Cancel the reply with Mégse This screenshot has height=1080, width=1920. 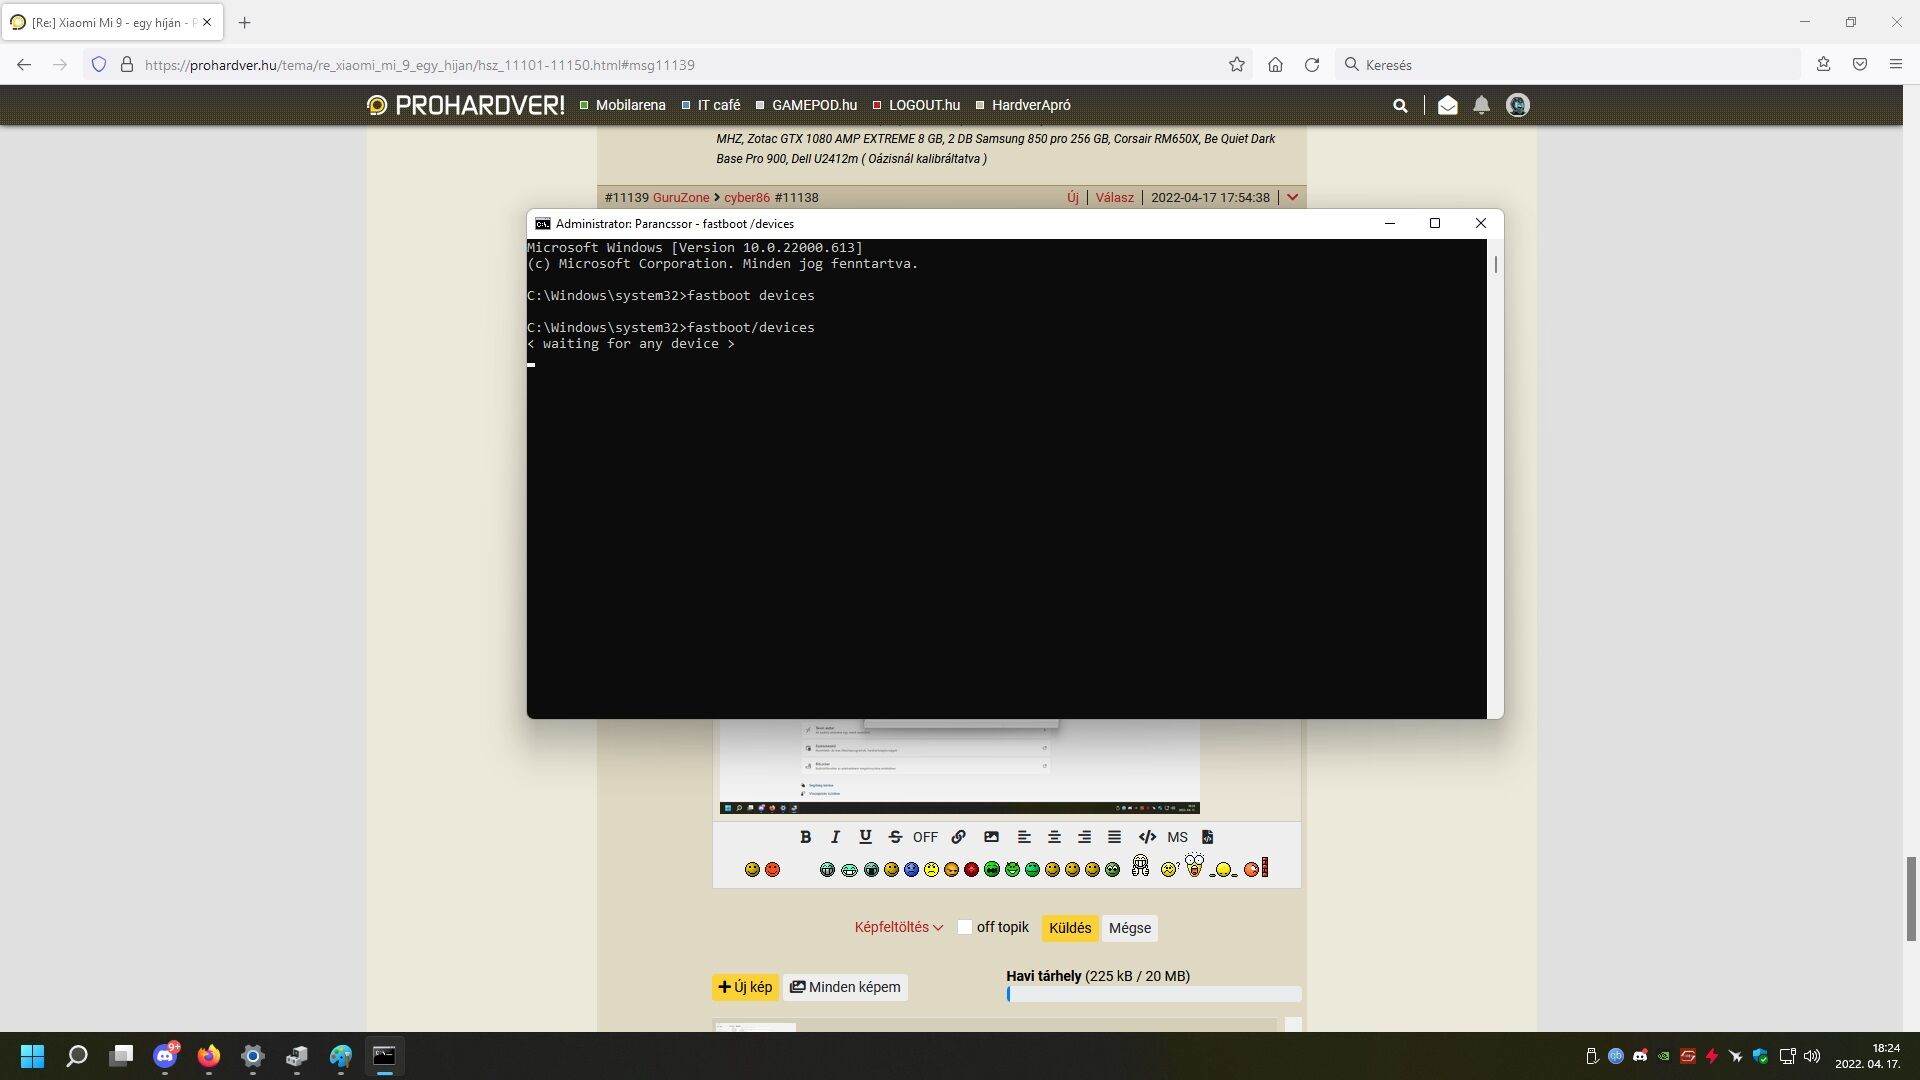click(1129, 928)
